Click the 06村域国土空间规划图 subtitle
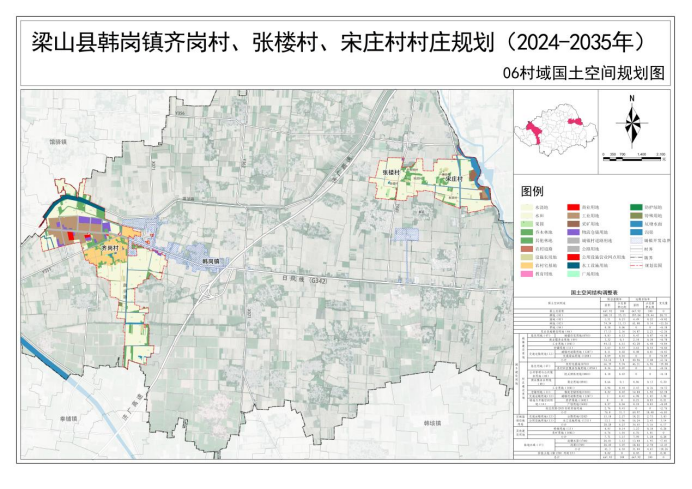692x489 pixels. pyautogui.click(x=585, y=72)
